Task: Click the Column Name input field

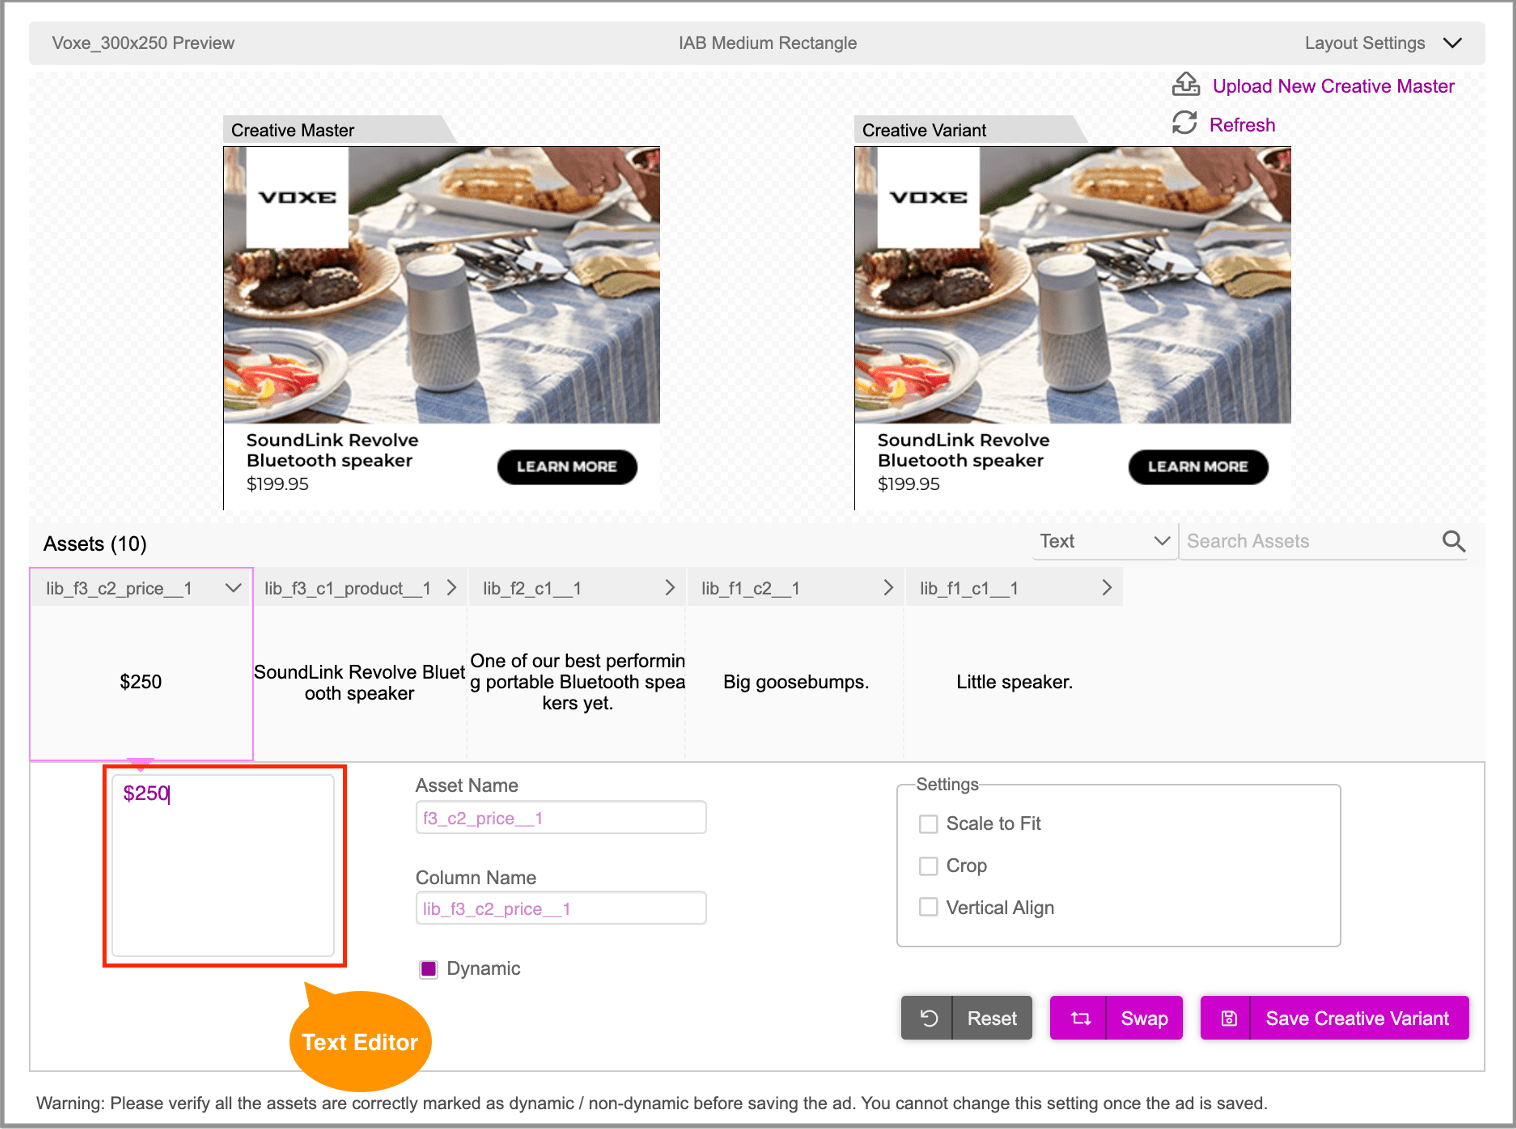Action: (561, 909)
